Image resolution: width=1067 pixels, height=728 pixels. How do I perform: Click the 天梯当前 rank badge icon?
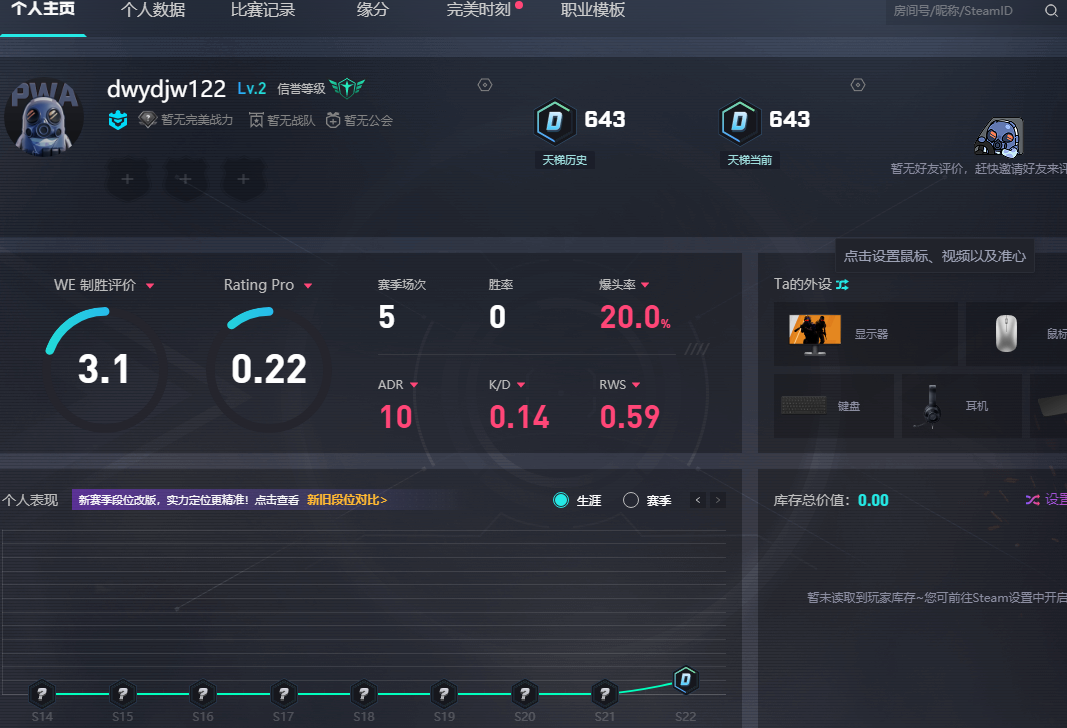coord(739,122)
